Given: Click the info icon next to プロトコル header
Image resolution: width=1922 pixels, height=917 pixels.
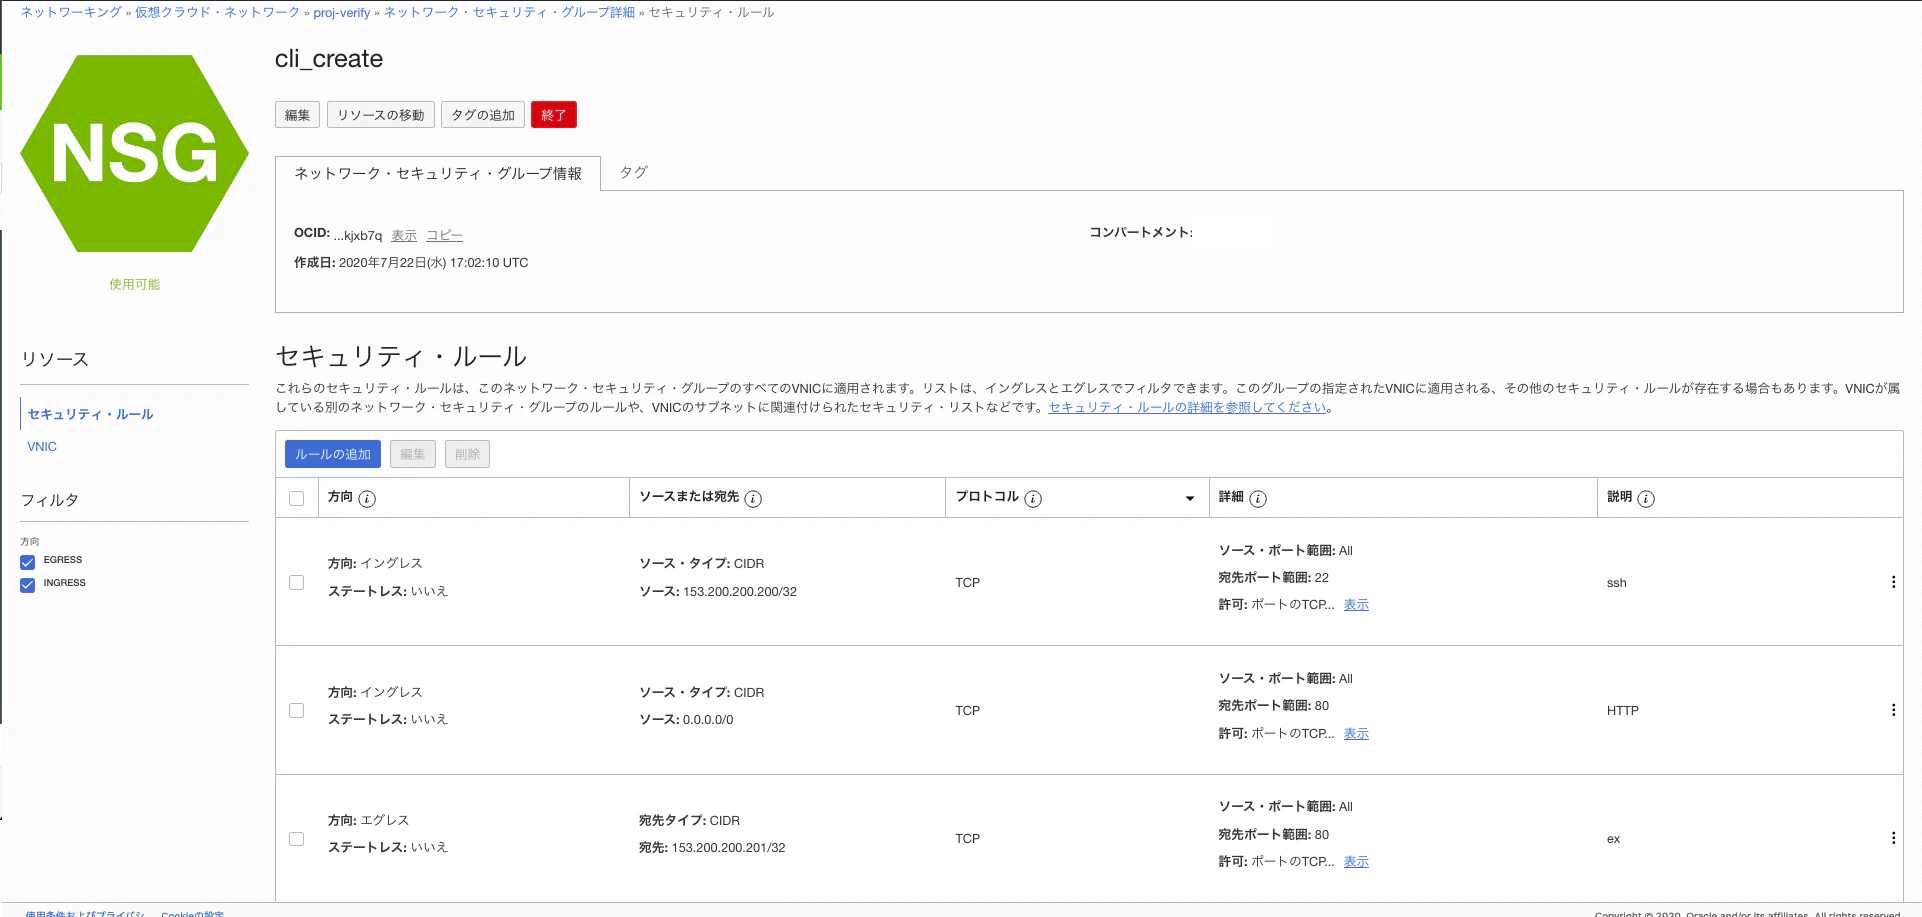Looking at the screenshot, I should tap(1033, 498).
